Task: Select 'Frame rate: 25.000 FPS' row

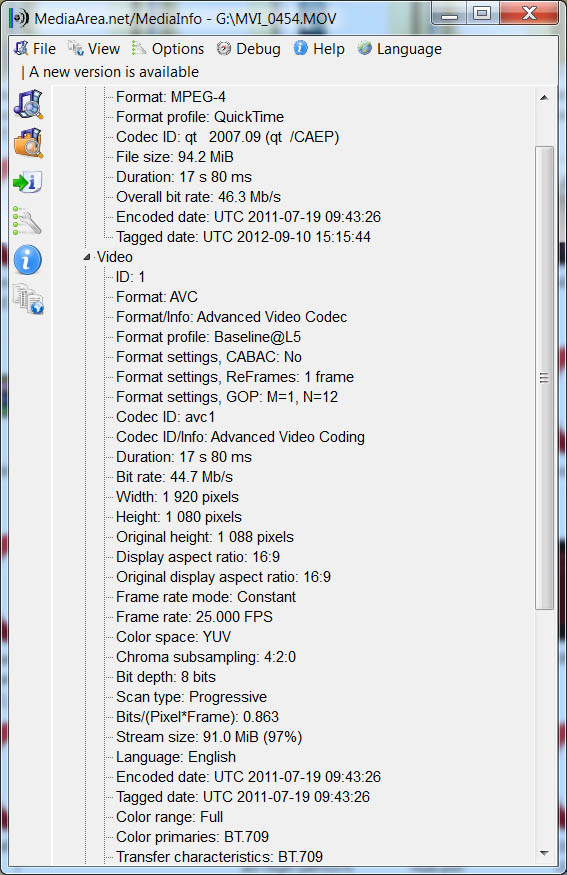Action: click(194, 617)
